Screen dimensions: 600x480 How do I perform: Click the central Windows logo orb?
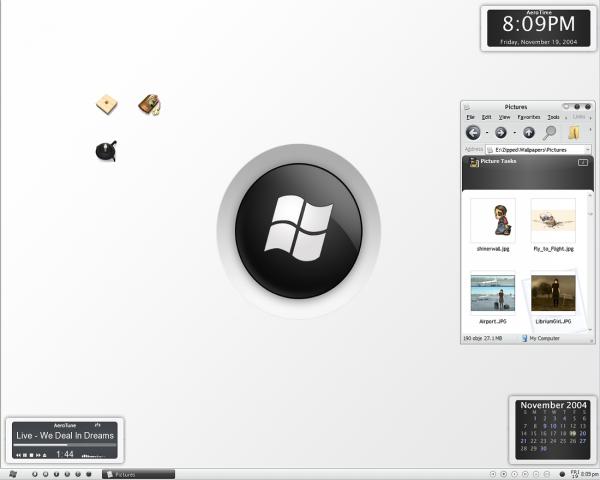pos(299,231)
